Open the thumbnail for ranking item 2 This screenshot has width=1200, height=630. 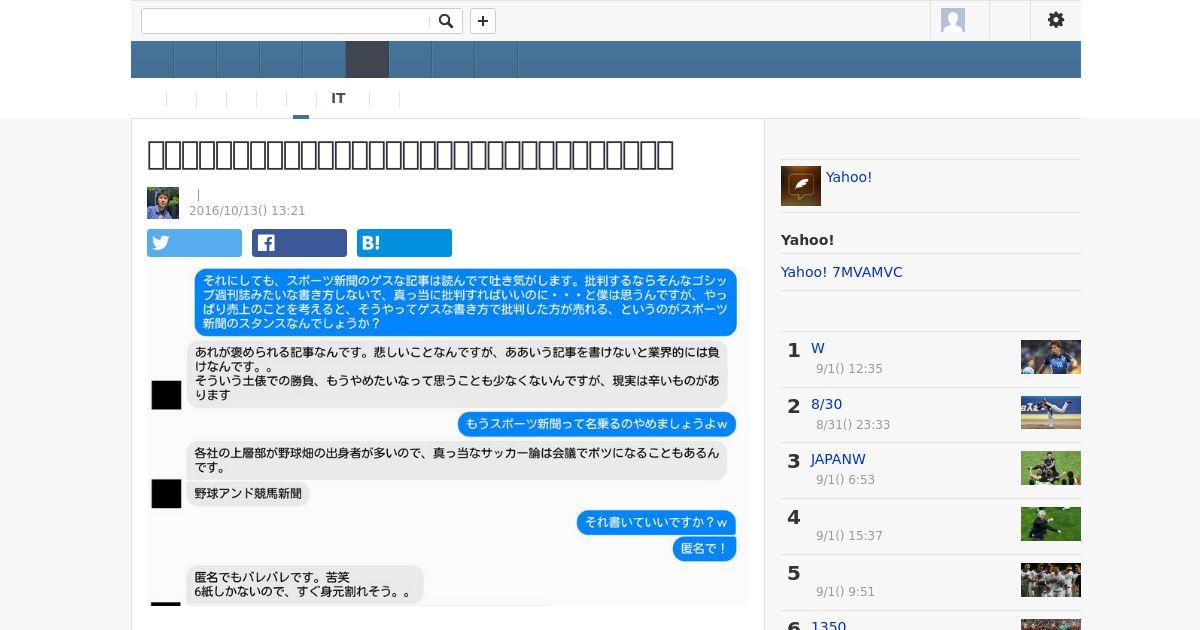pyautogui.click(x=1051, y=412)
